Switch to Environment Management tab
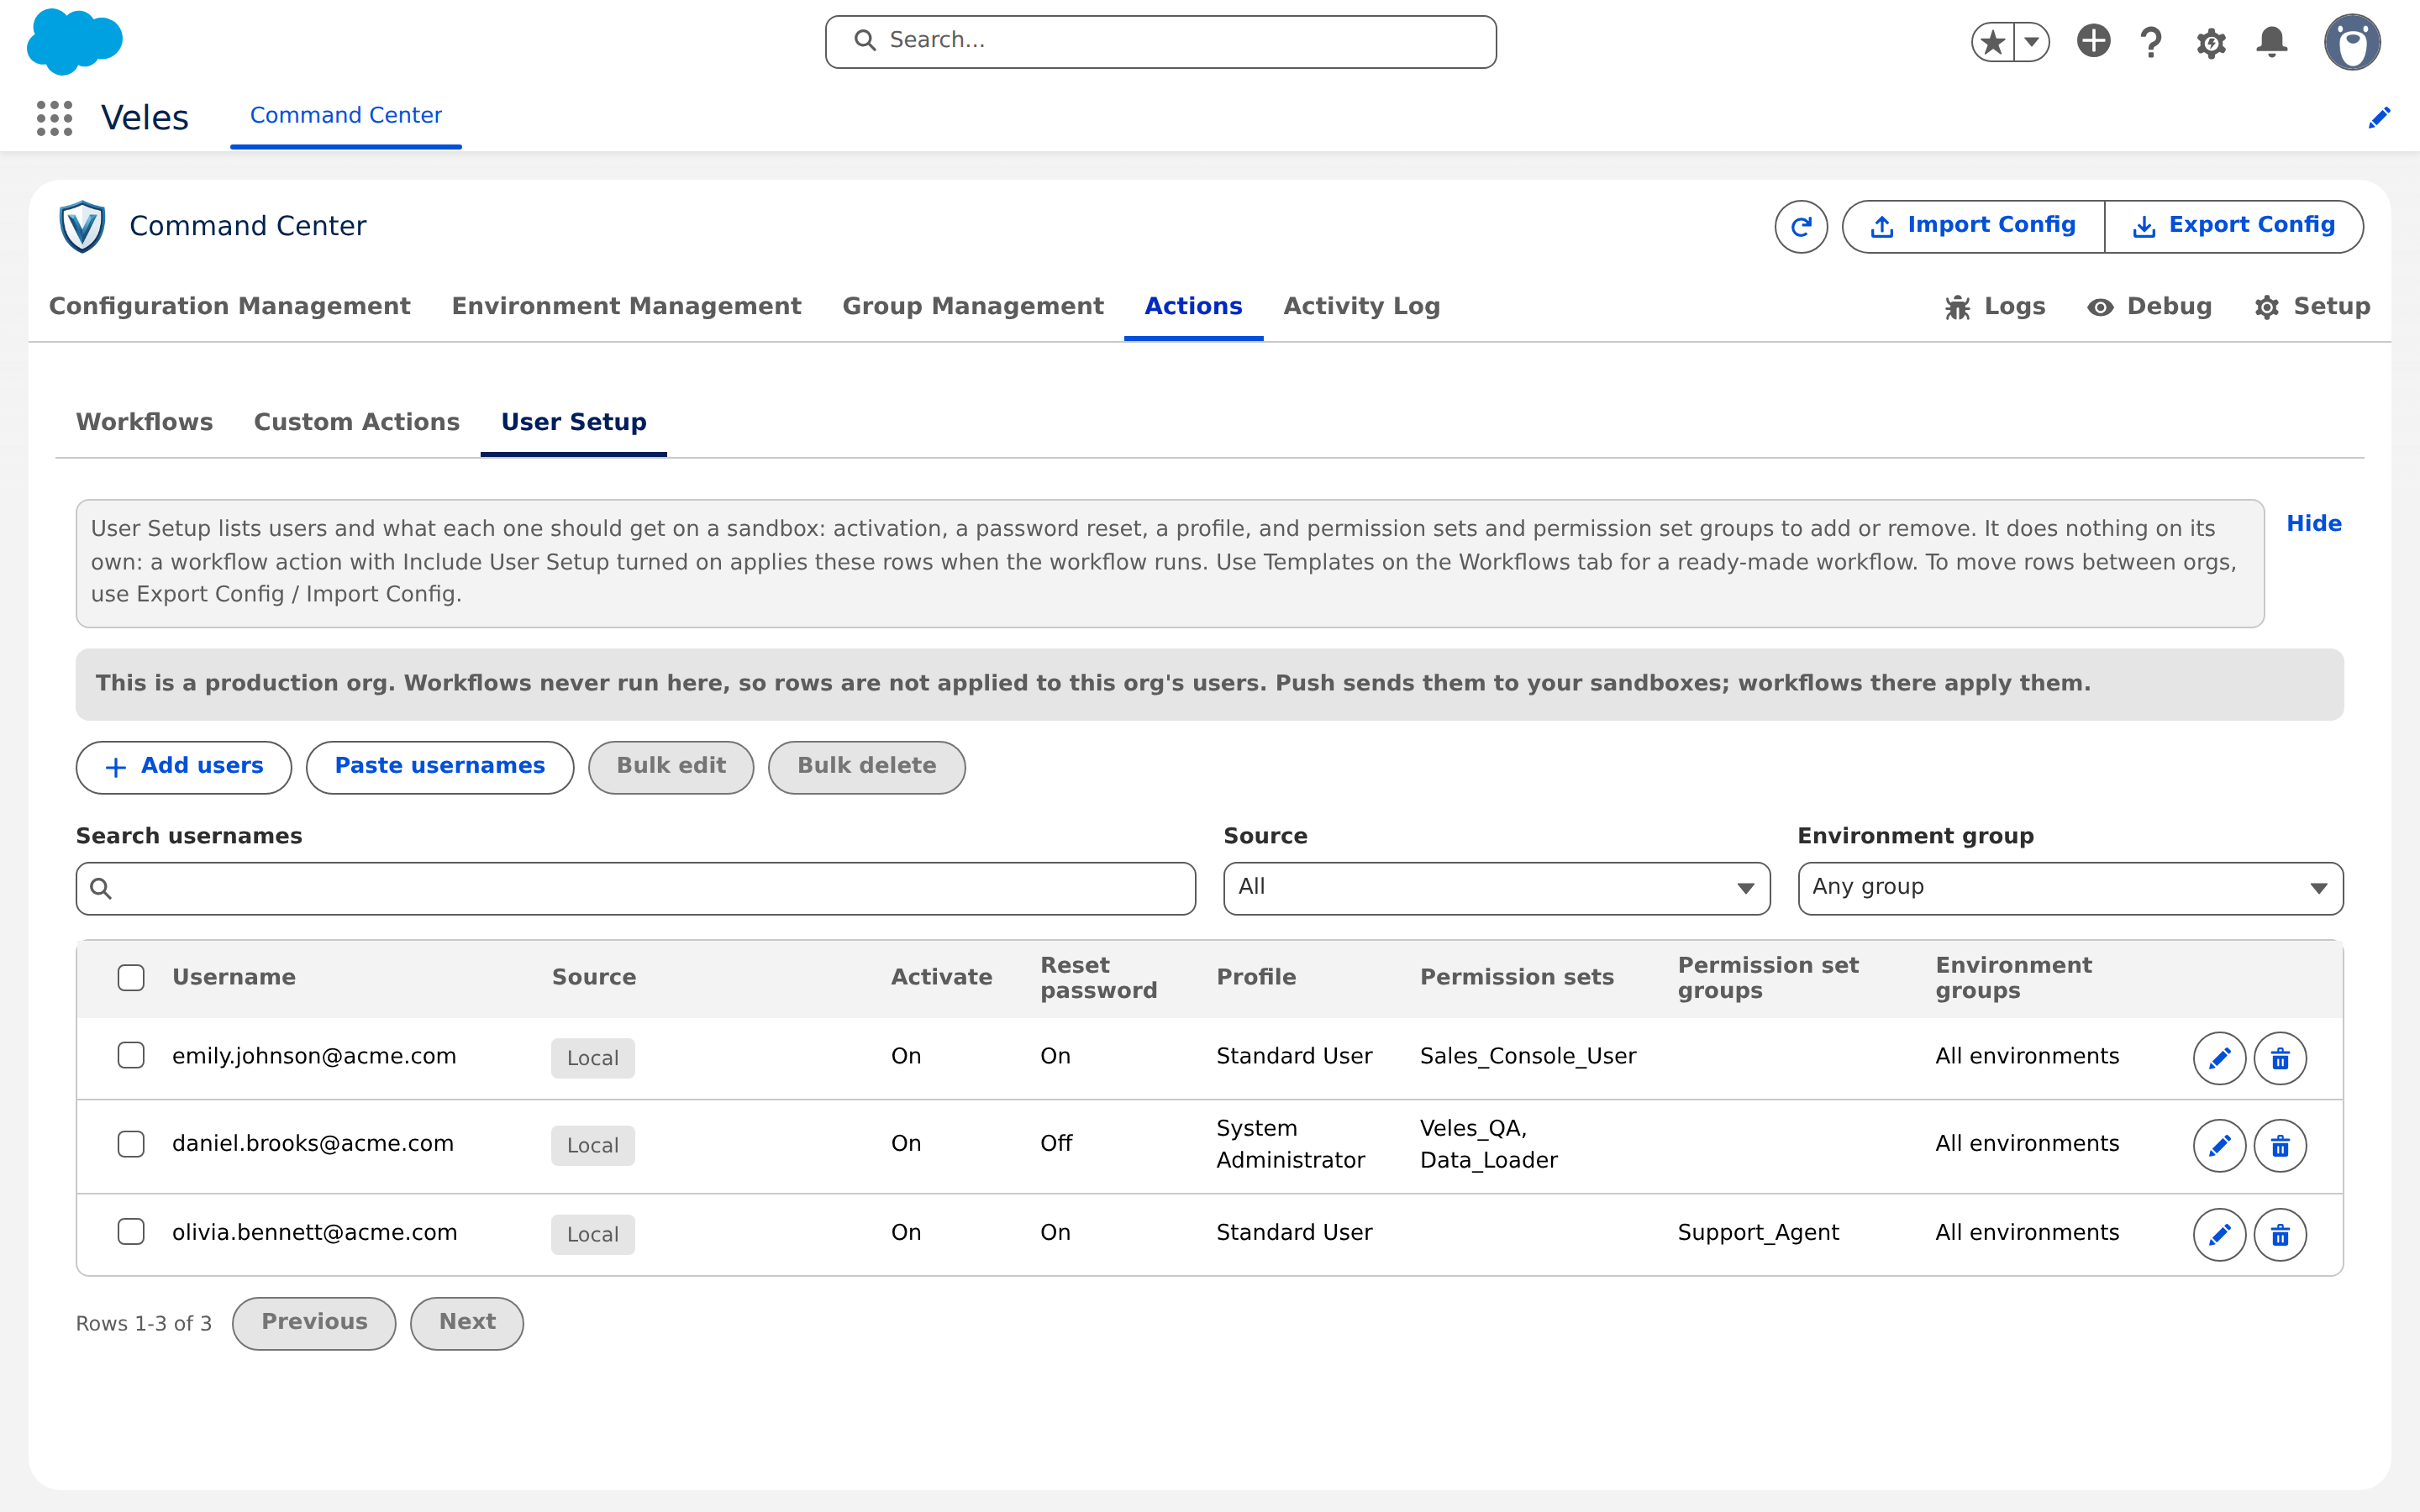Screen dimensions: 2420x1512 coord(626,306)
